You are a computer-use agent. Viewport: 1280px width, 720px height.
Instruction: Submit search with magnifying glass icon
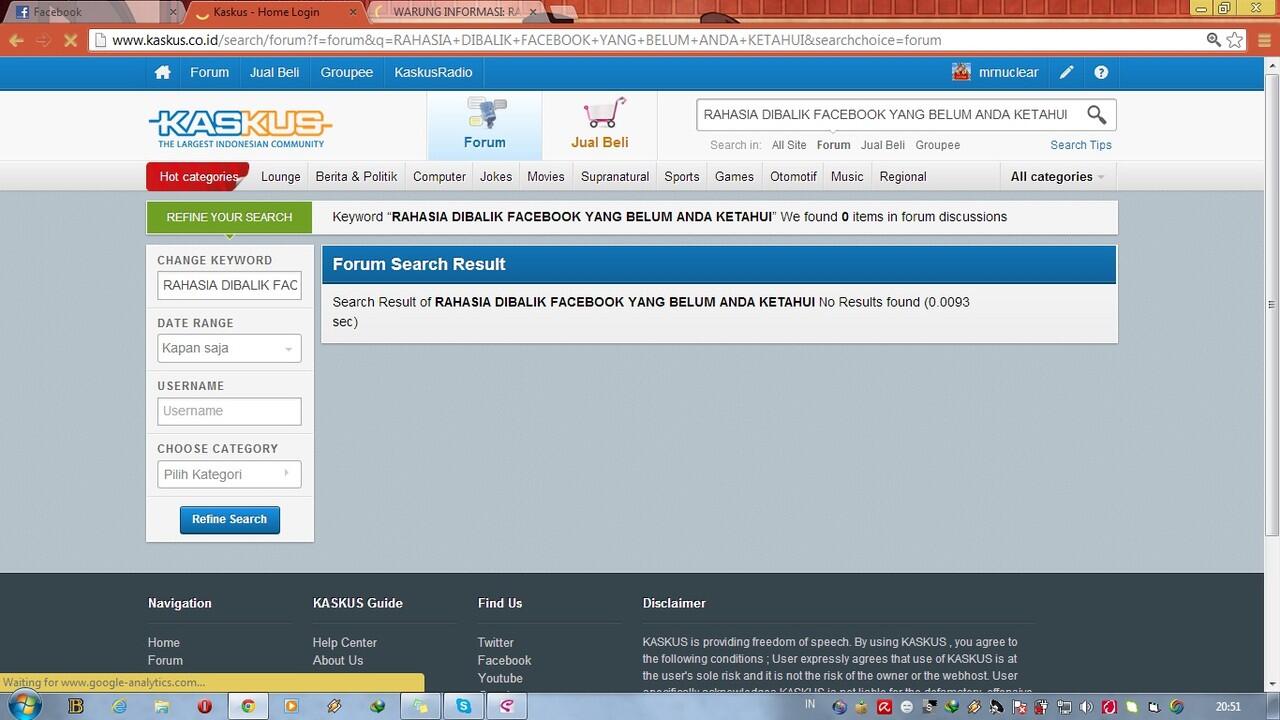pyautogui.click(x=1097, y=114)
